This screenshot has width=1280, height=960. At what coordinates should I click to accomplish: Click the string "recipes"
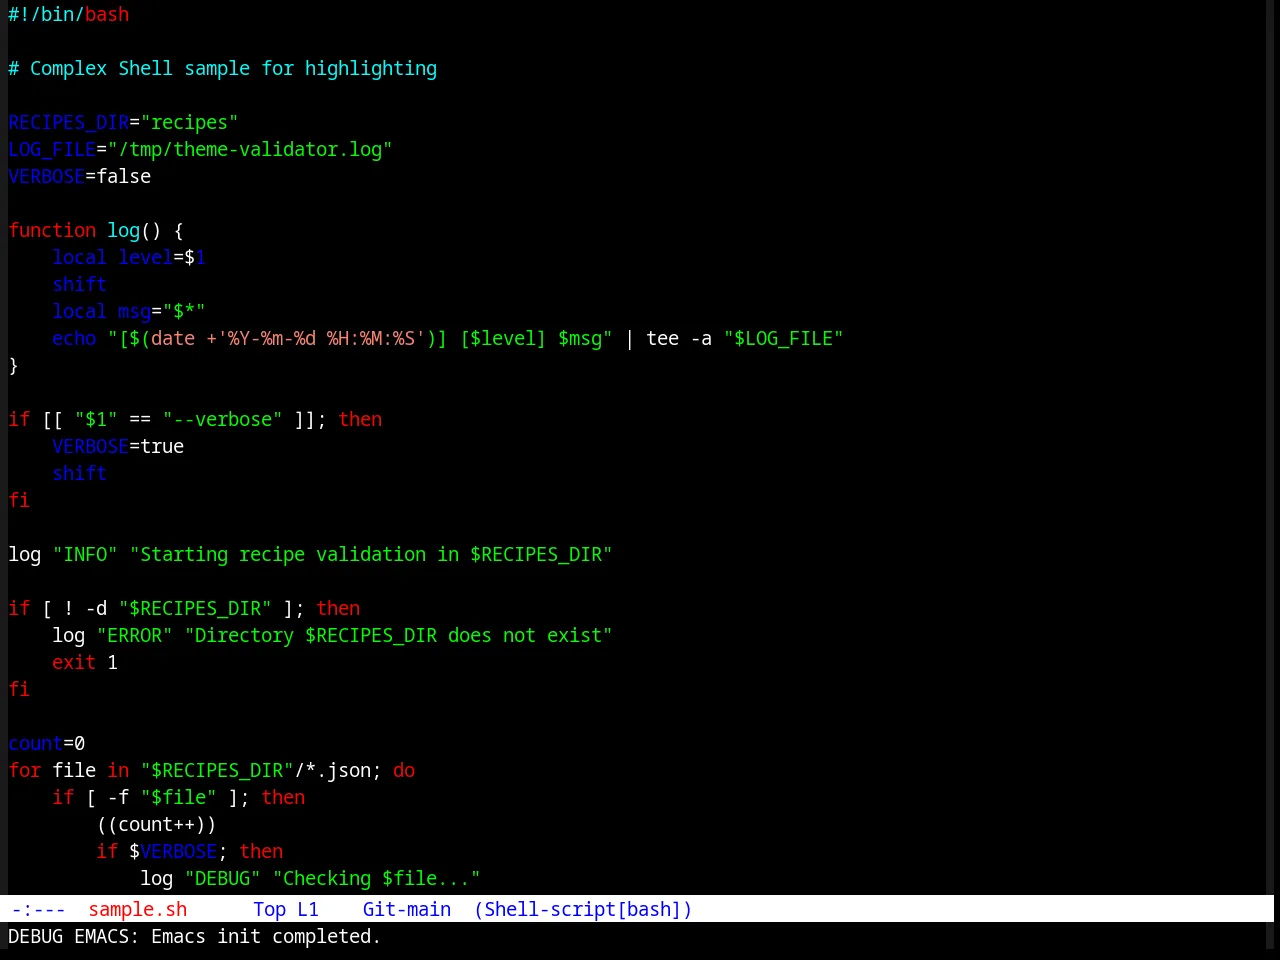(190, 122)
